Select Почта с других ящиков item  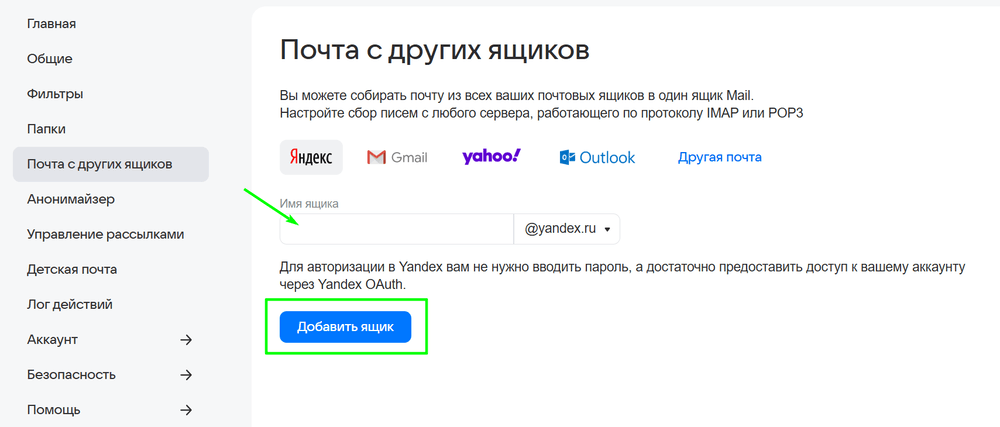pyautogui.click(x=100, y=164)
